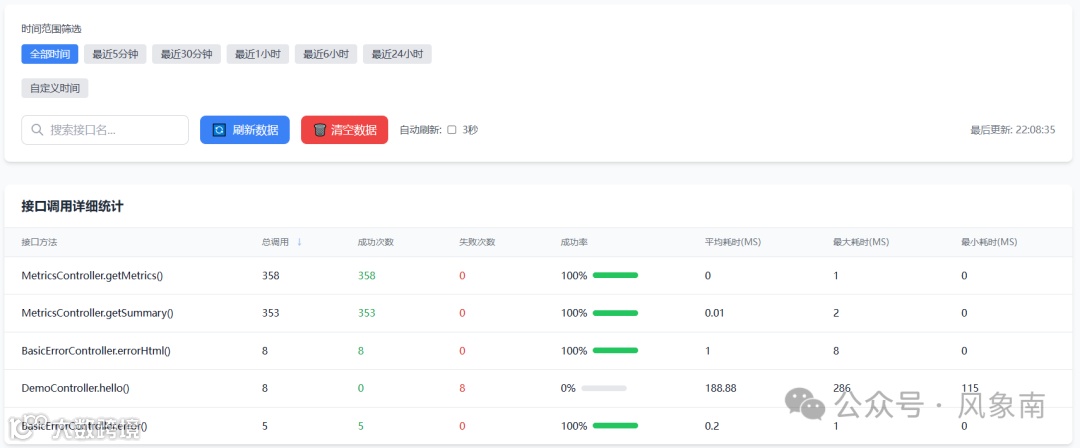The width and height of the screenshot is (1080, 448).
Task: Click the 平均耗时(MS) column header
Action: click(x=733, y=242)
